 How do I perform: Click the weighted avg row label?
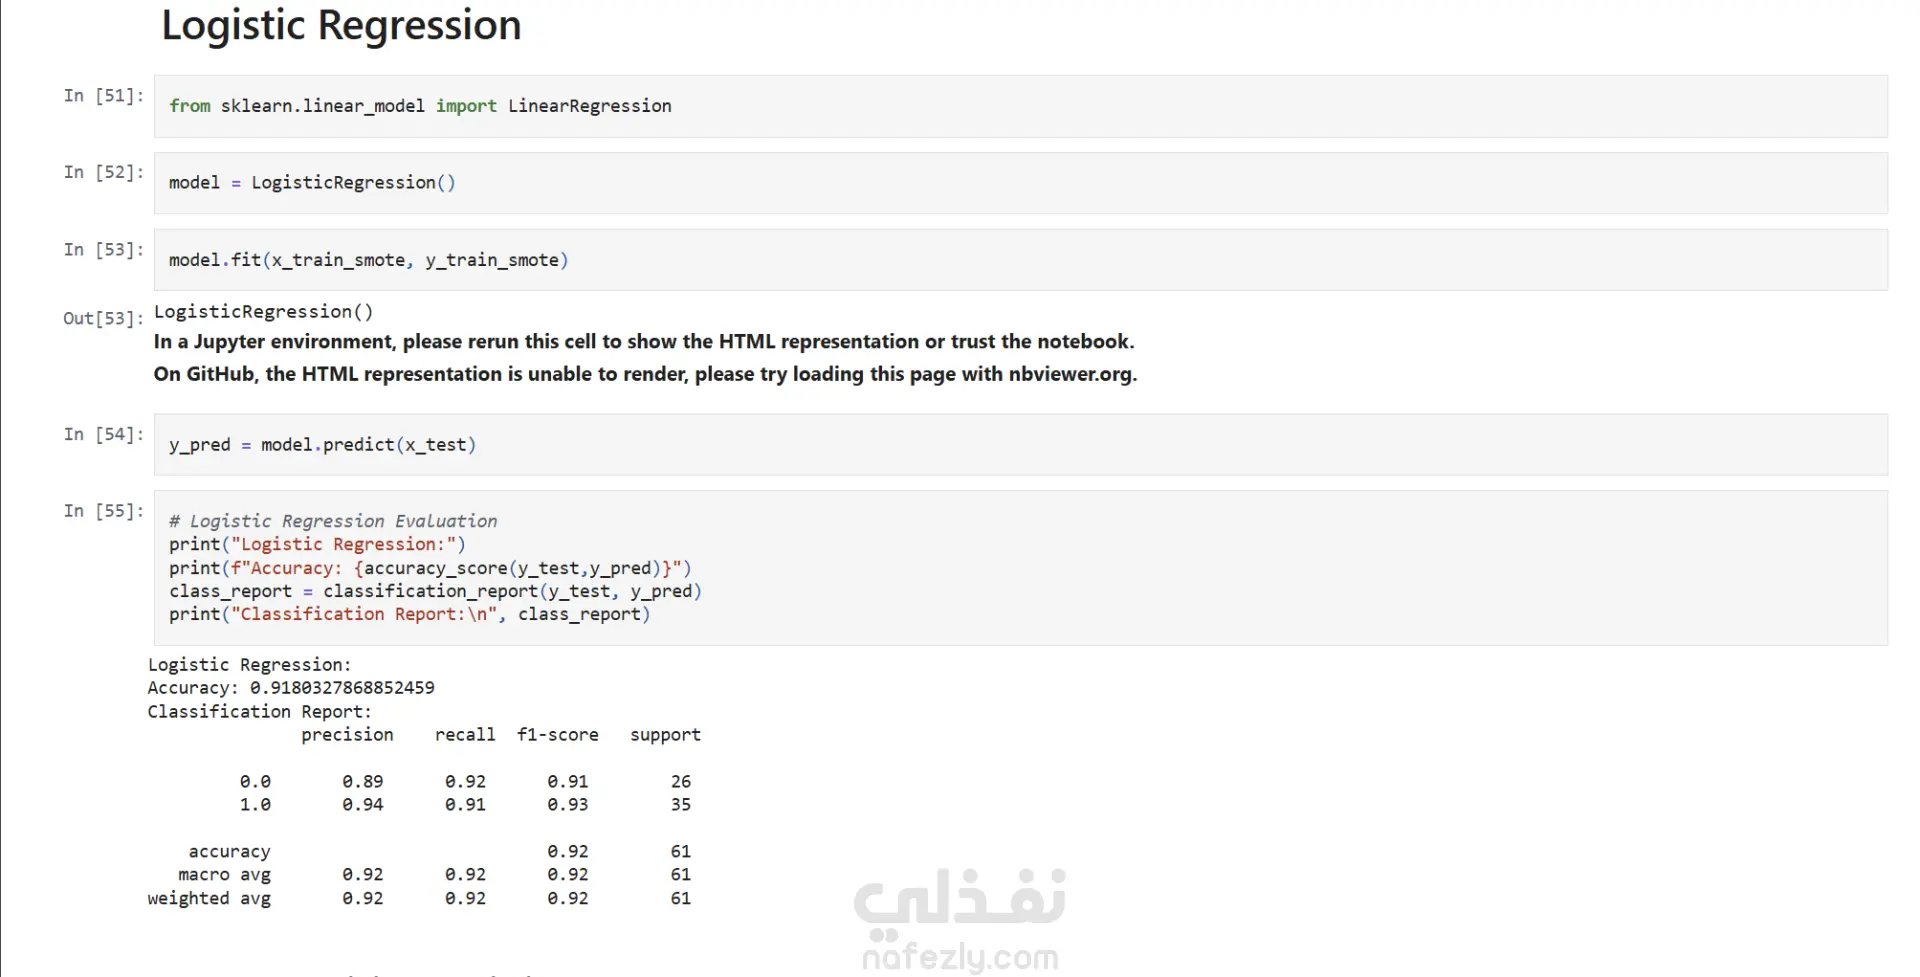click(x=209, y=898)
